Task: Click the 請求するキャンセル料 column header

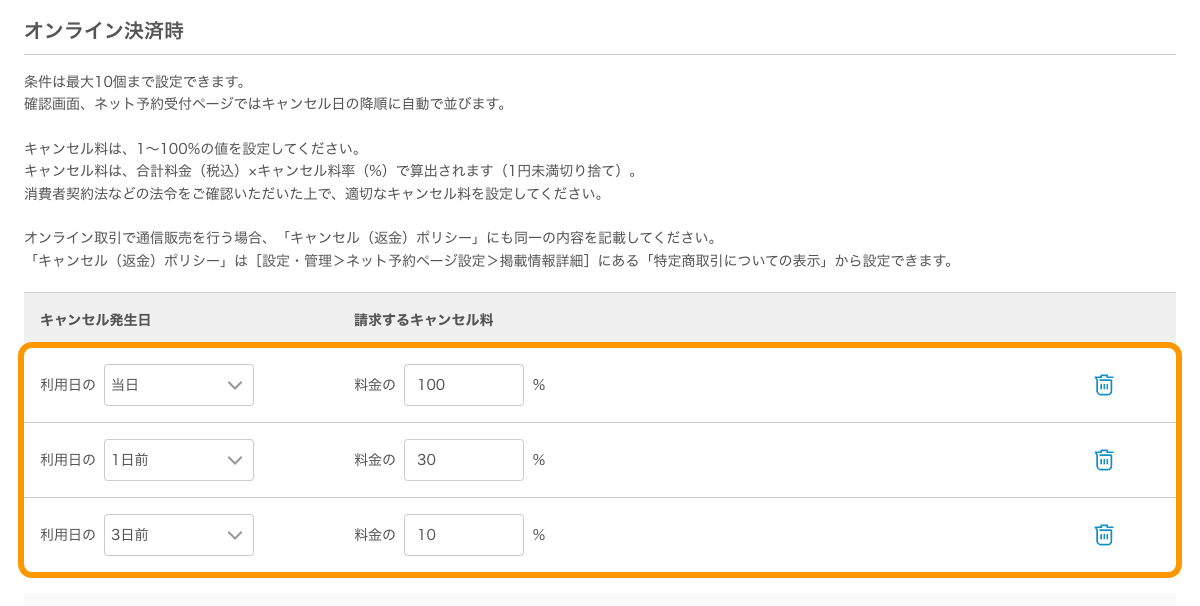Action: 424,320
